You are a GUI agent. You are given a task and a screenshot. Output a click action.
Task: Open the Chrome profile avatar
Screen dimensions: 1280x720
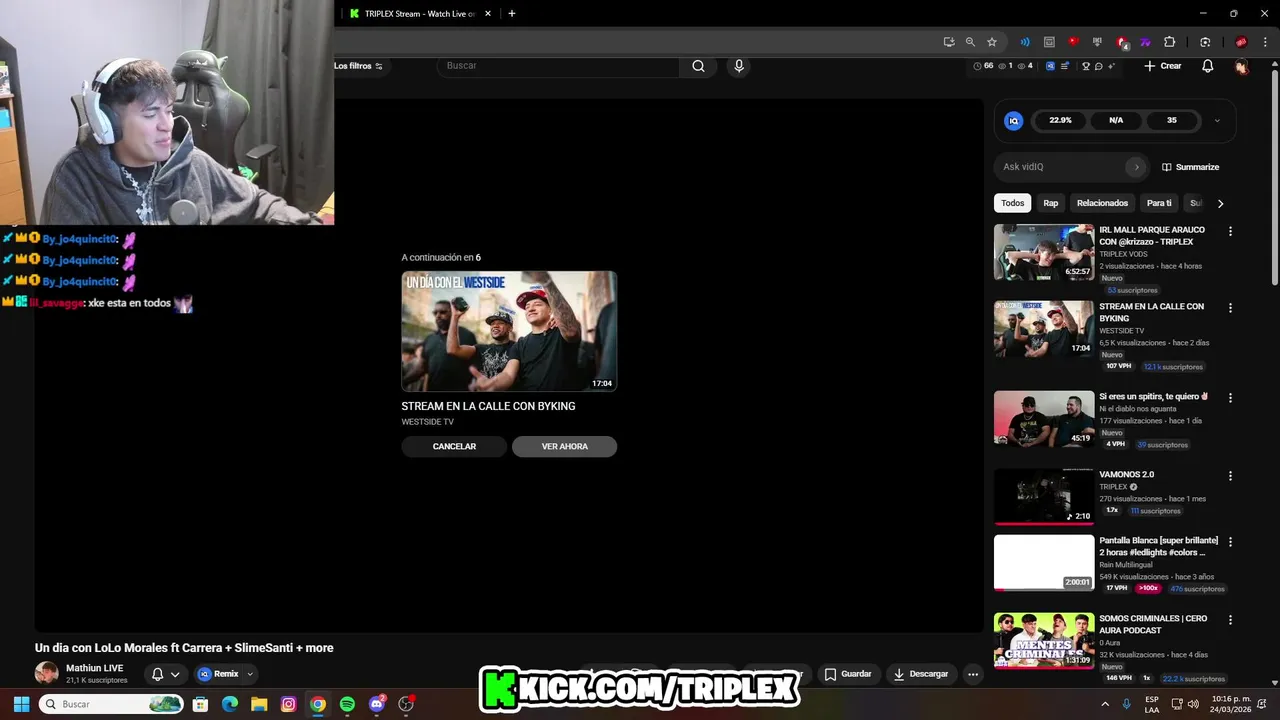tap(1241, 42)
